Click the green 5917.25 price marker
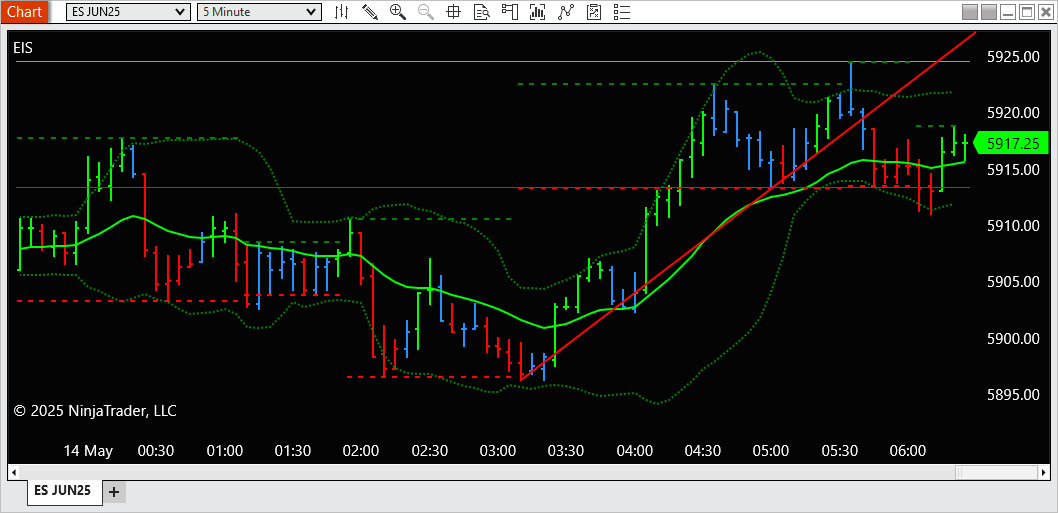Viewport: 1058px width, 513px height. (1011, 143)
